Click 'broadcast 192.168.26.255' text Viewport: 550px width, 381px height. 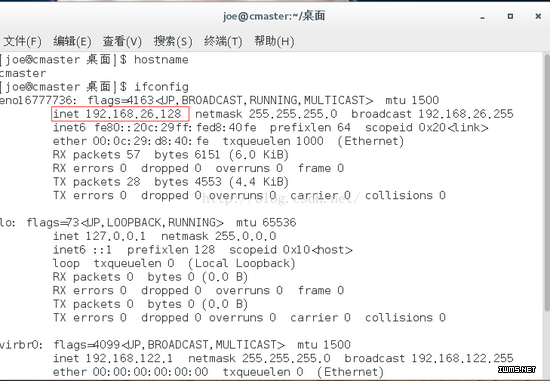432,114
